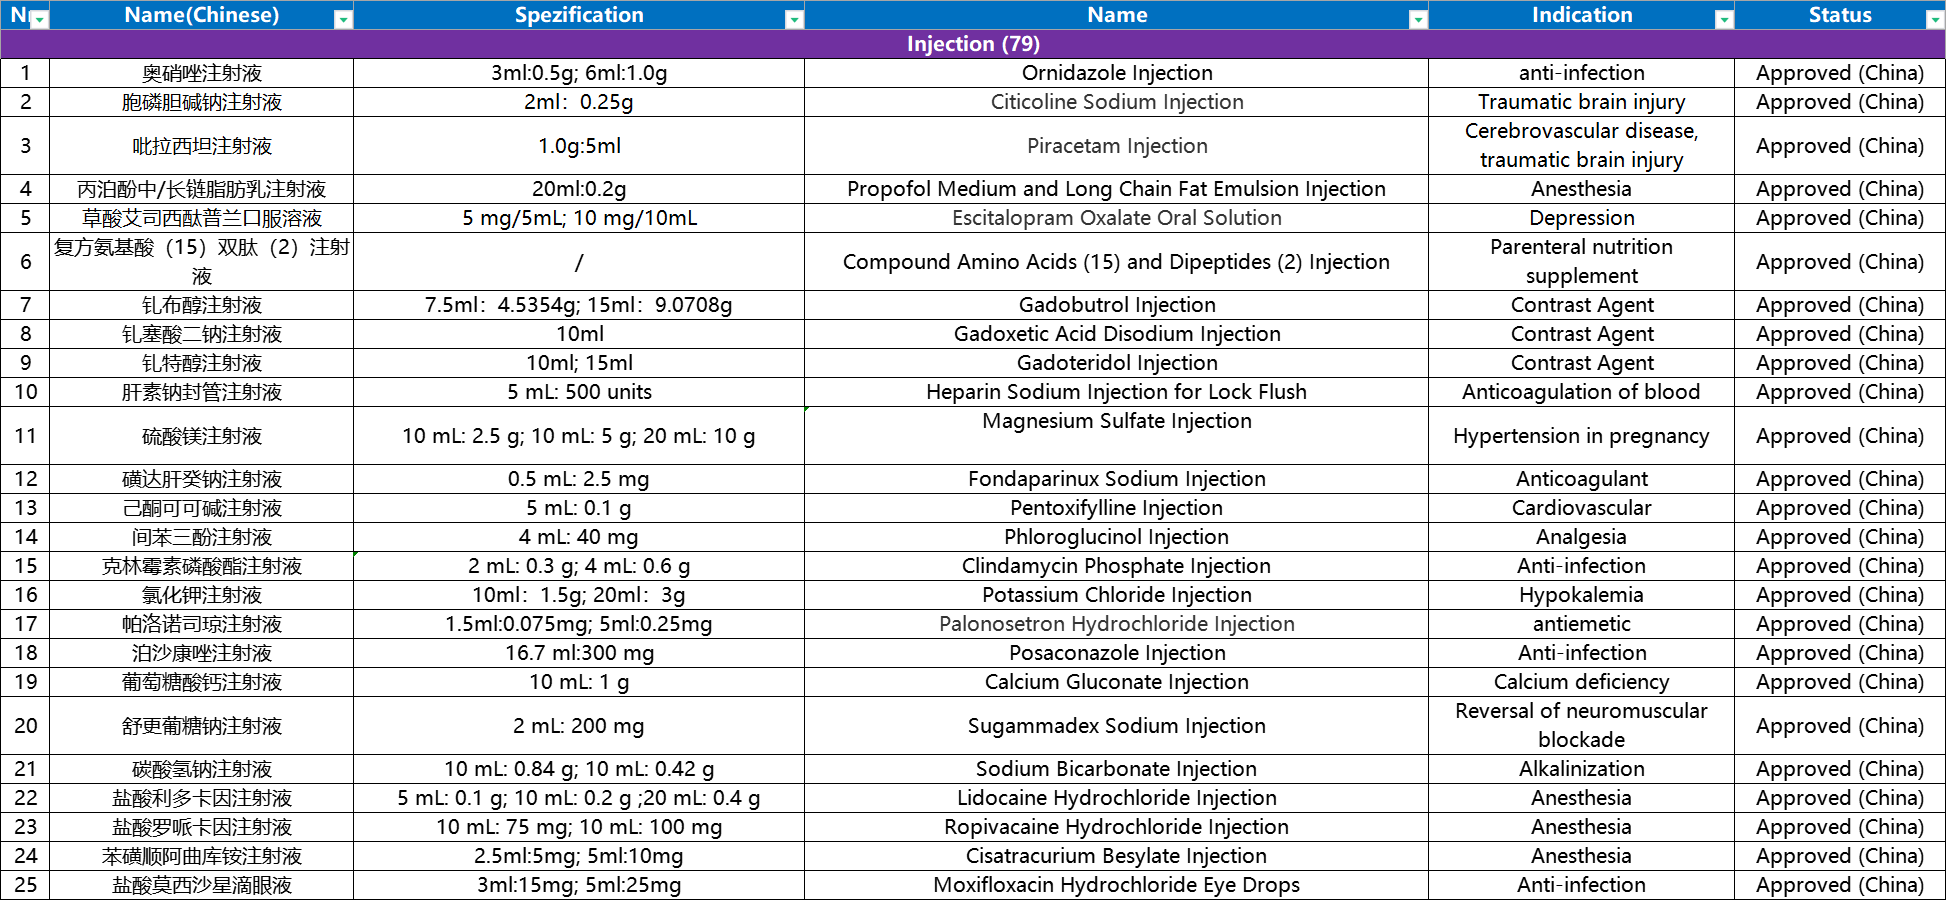Open the Status column filter dropdown
The height and width of the screenshot is (900, 1946).
(1934, 20)
